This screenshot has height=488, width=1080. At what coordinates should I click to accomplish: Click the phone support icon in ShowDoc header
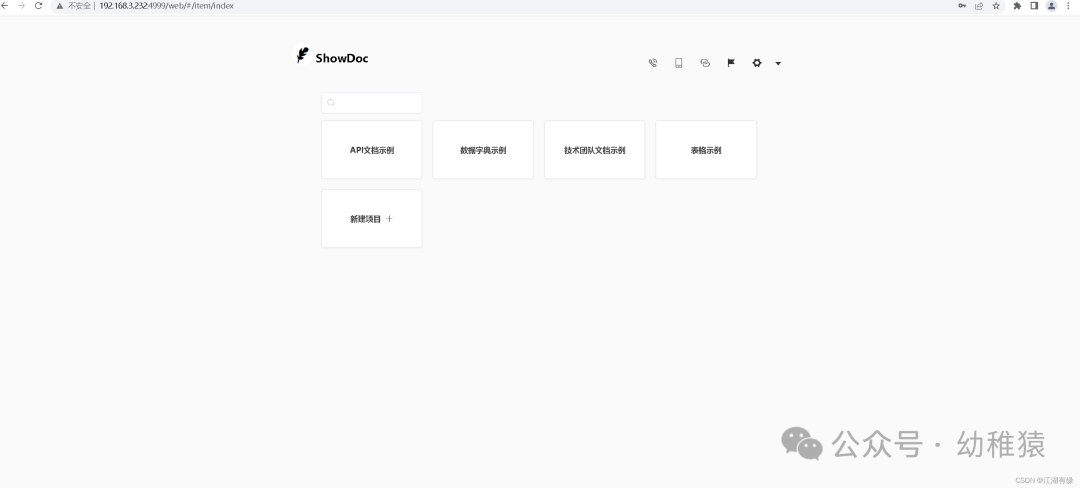click(x=653, y=63)
